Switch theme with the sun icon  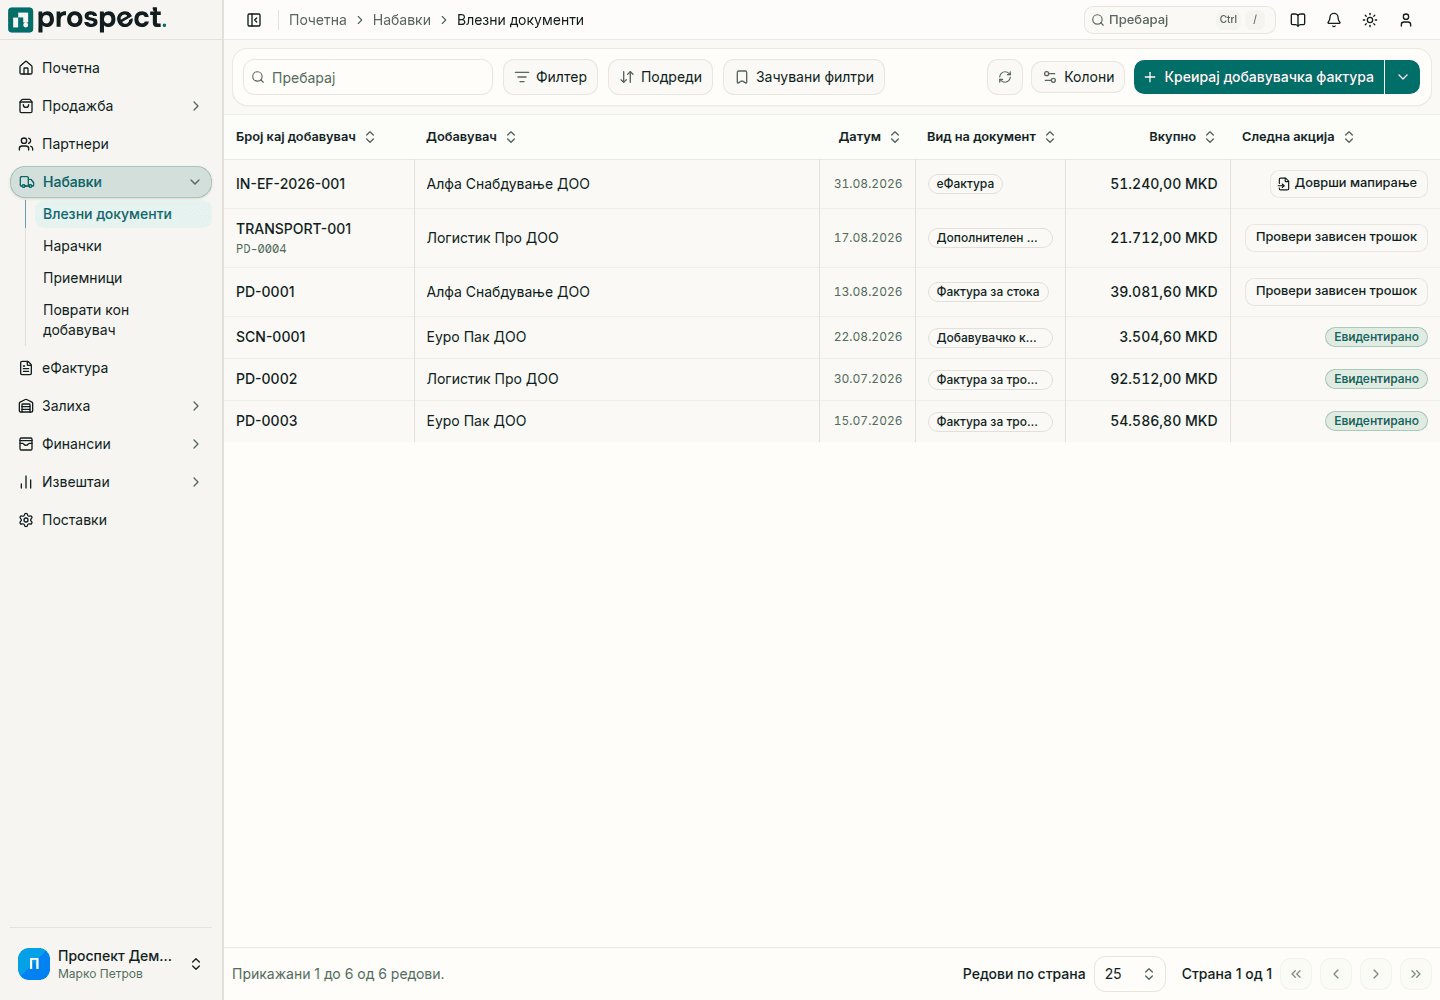click(x=1370, y=20)
